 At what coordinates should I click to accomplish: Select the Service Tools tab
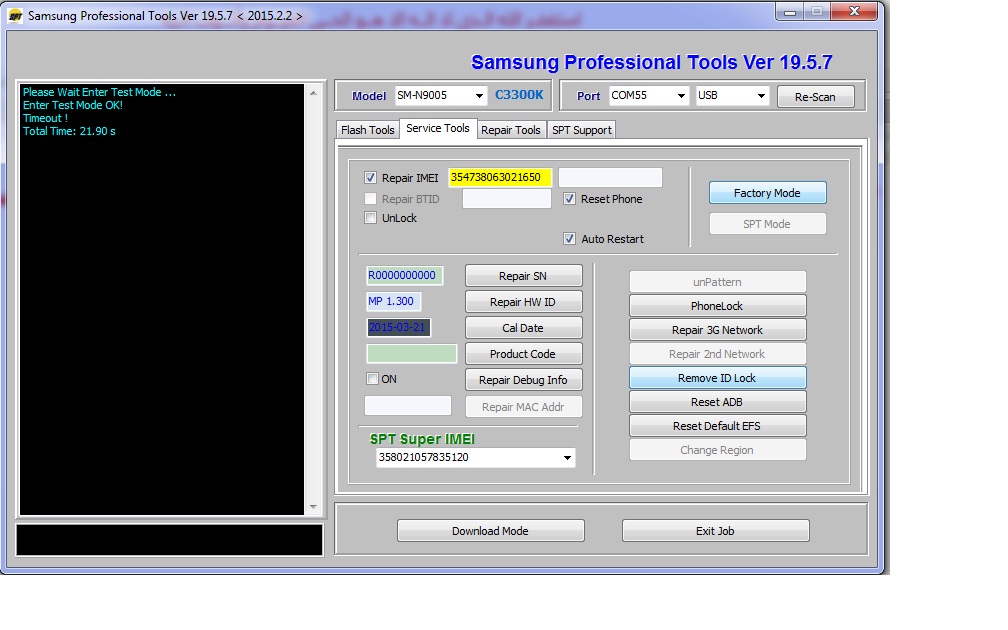click(438, 129)
